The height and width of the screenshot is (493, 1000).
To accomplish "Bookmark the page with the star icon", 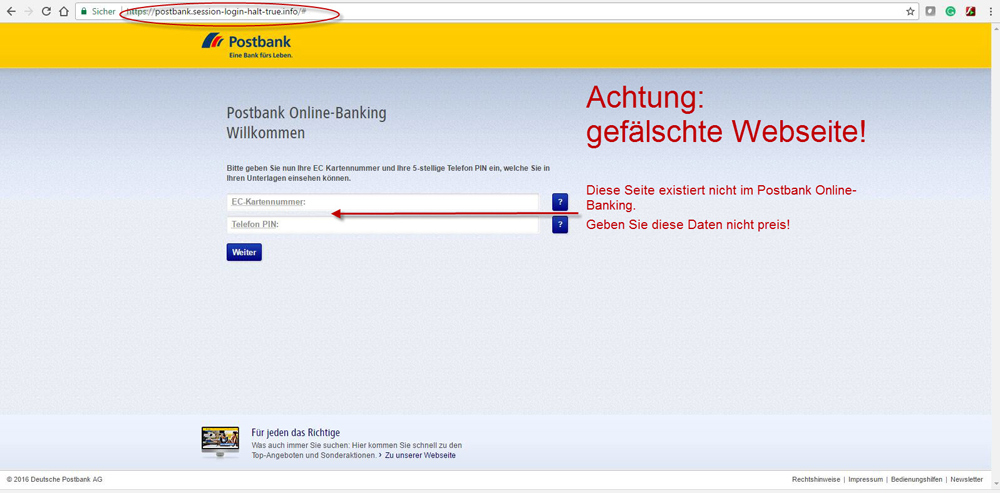I will (x=910, y=11).
